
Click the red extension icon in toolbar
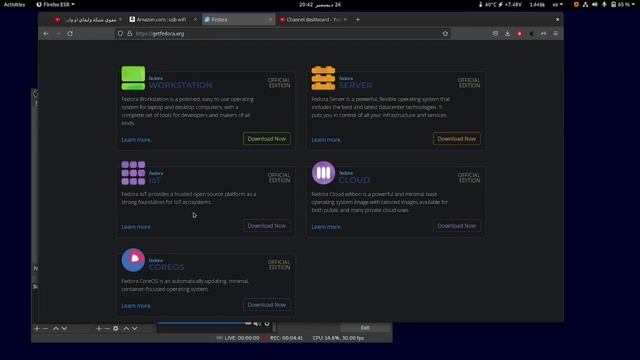(x=520, y=33)
